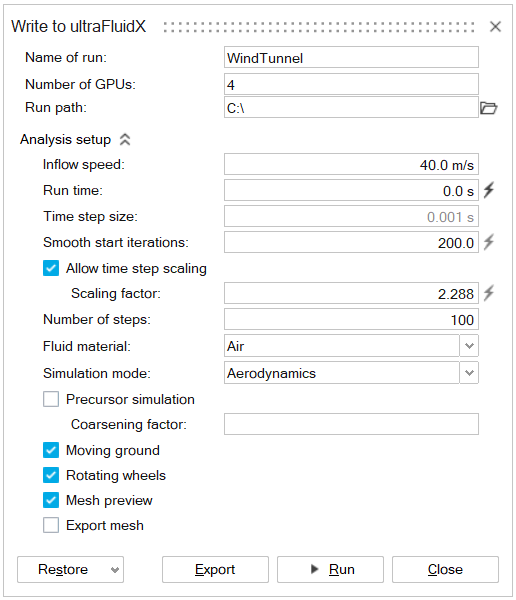Click the lightning icon beside Run time

pos(488,190)
